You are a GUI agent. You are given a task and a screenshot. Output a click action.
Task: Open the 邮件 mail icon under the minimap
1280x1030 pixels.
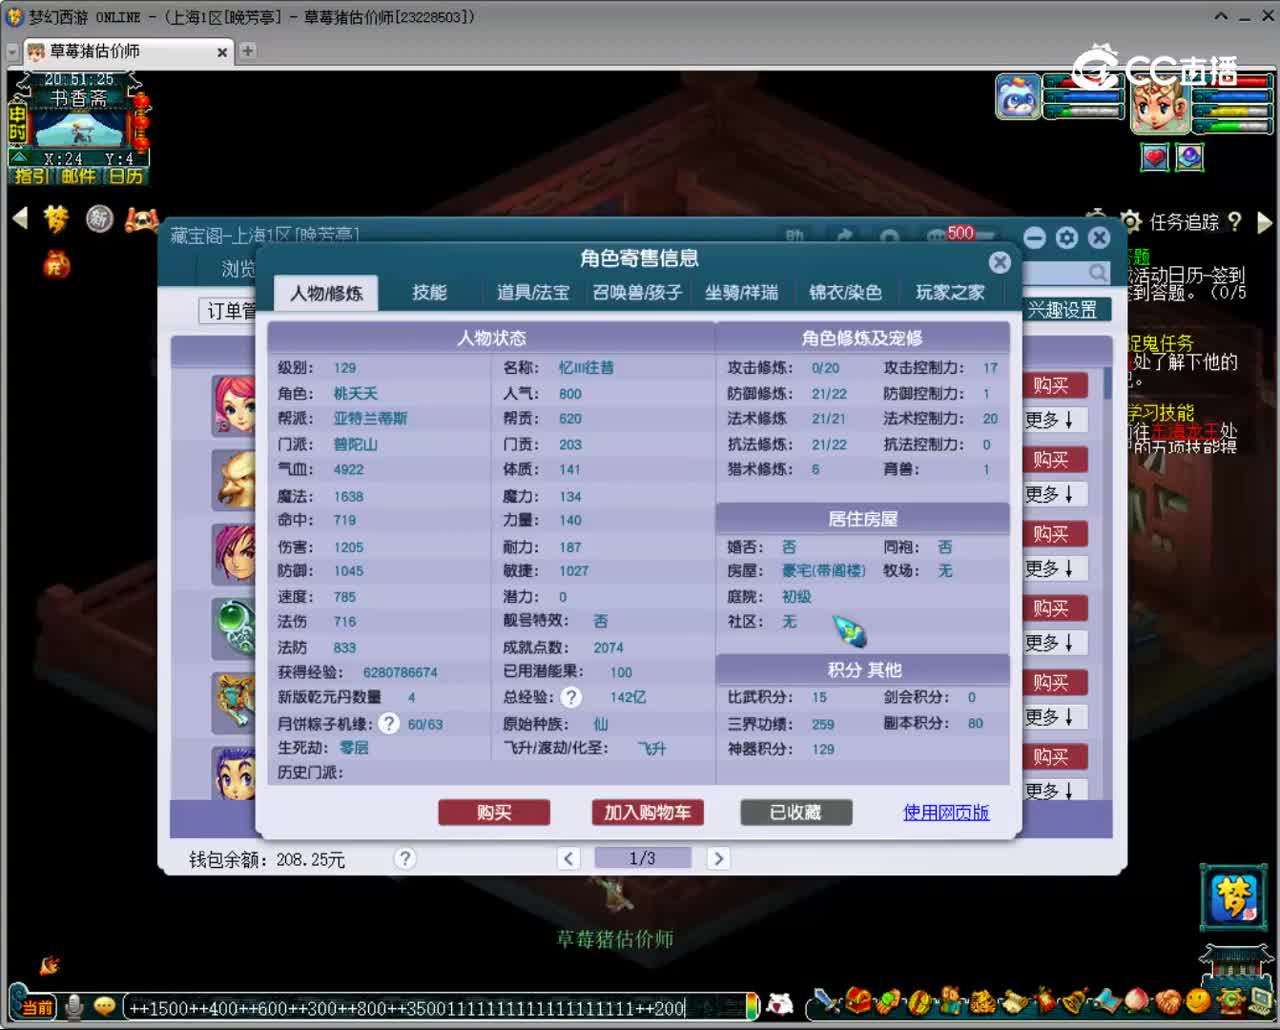78,176
